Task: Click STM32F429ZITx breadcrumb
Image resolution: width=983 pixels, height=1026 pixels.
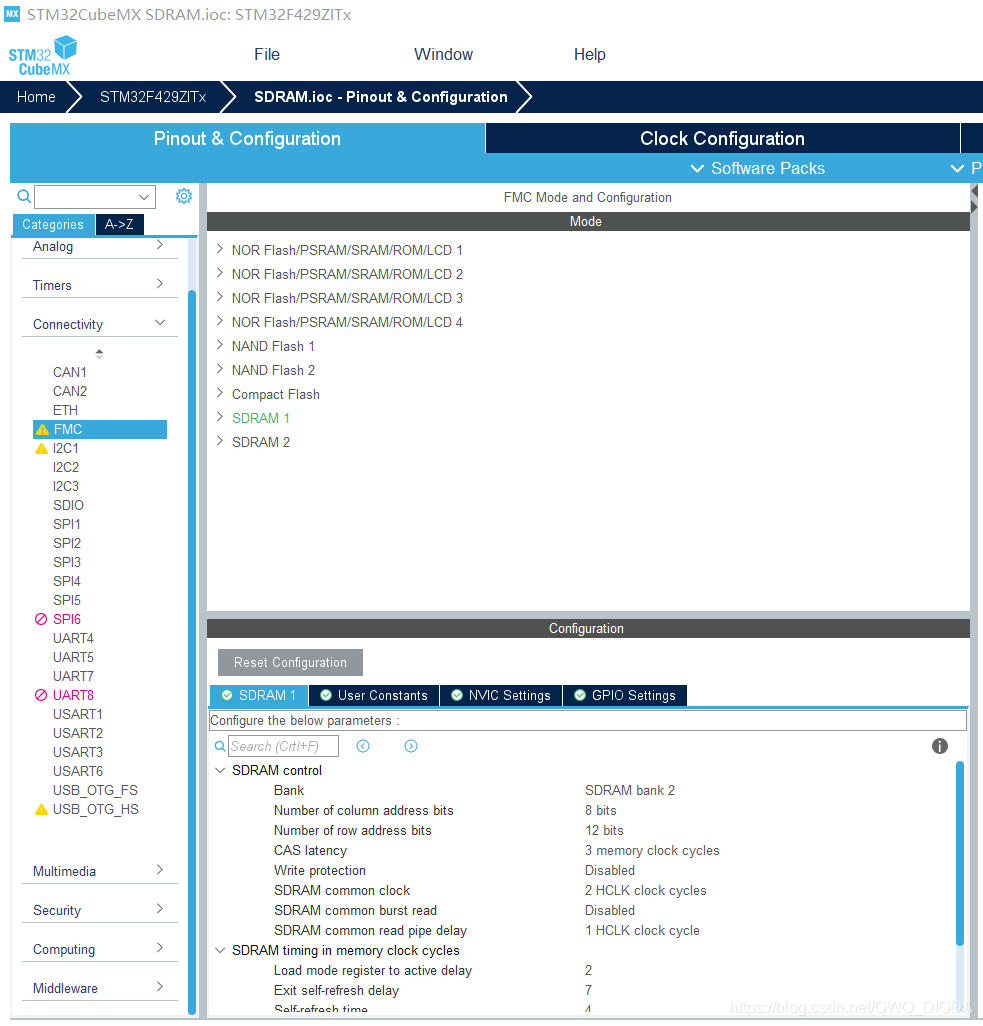Action: coord(153,97)
